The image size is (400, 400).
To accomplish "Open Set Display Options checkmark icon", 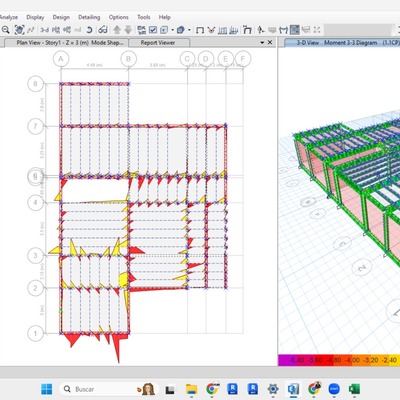I will [x=153, y=30].
